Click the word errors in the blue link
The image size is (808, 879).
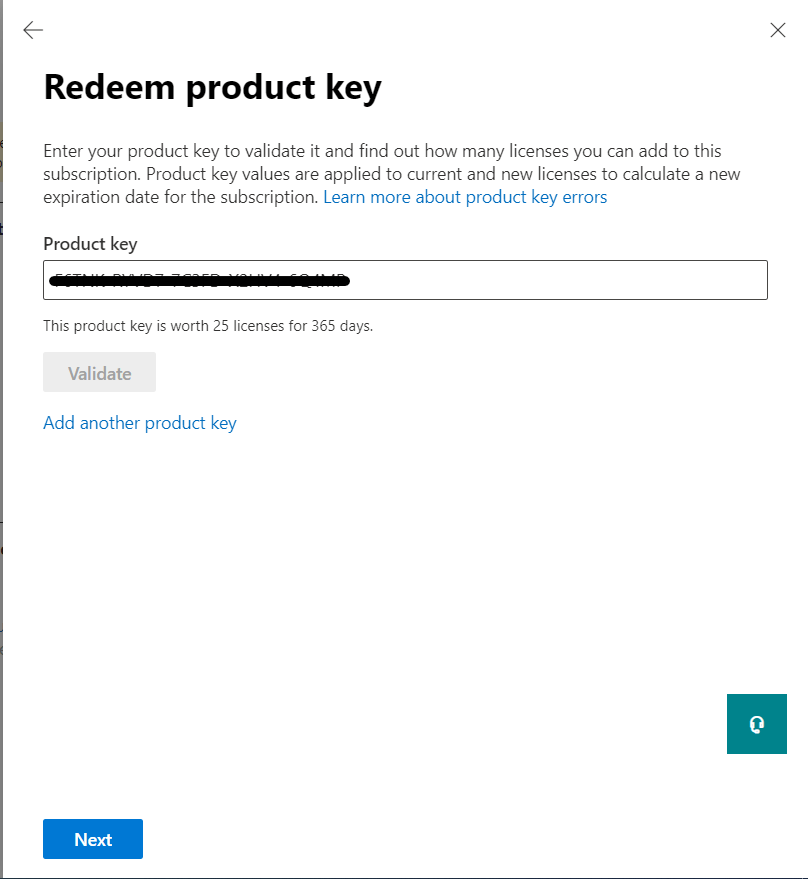[584, 197]
